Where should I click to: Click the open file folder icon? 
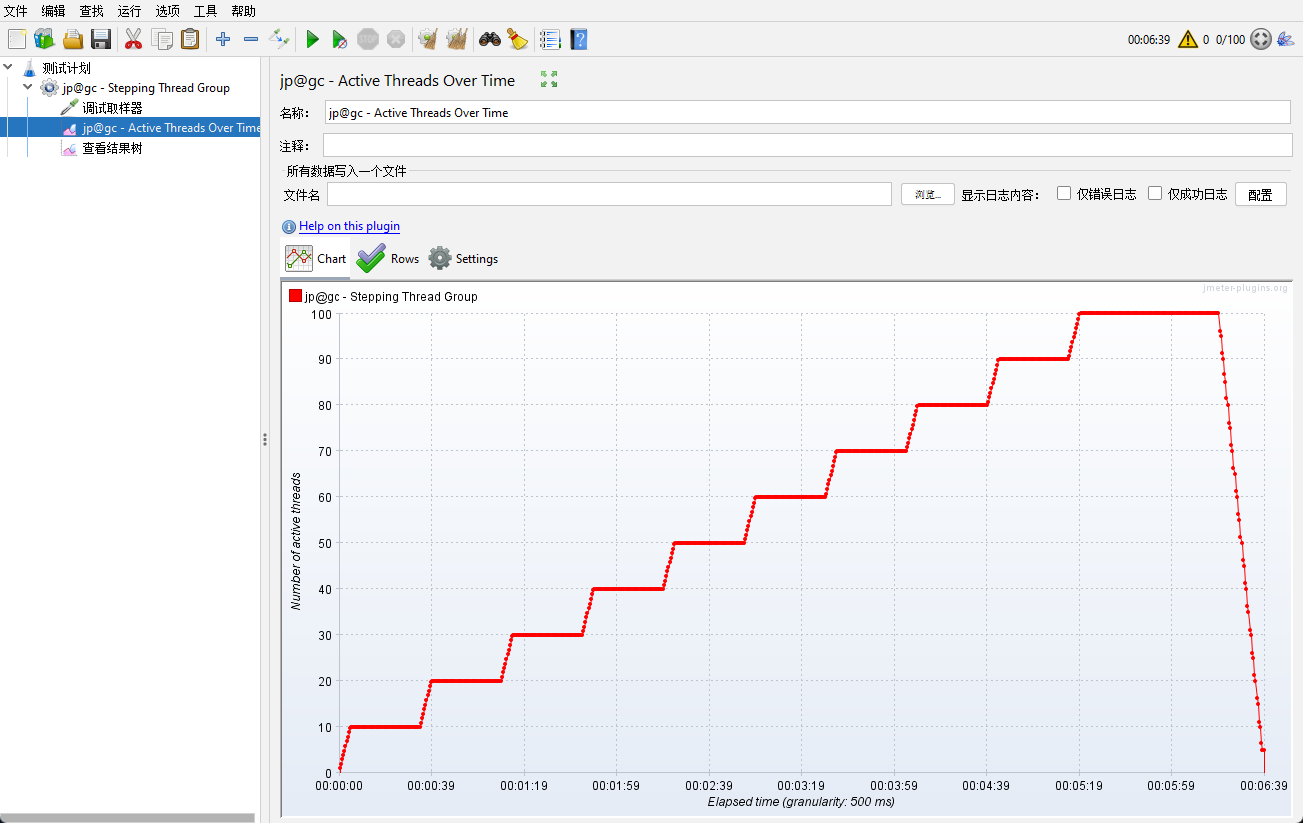click(73, 39)
